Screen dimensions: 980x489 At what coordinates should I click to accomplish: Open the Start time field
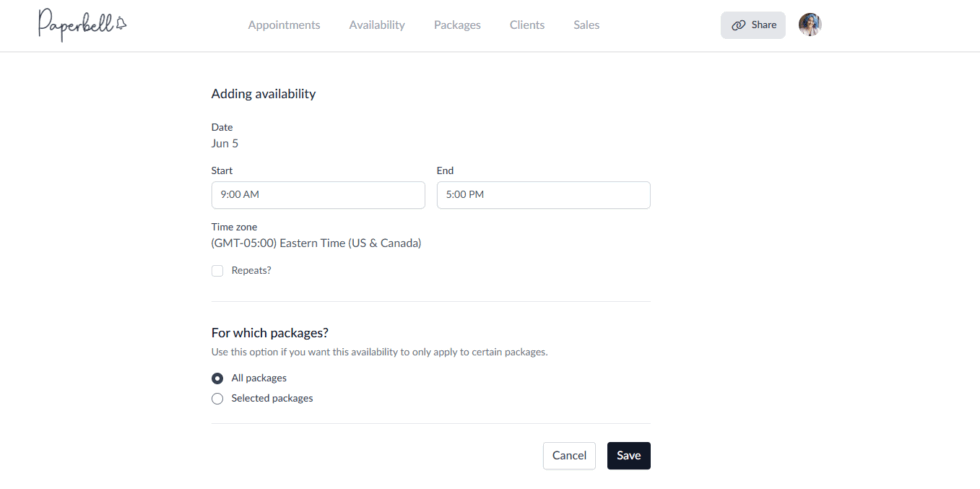tap(318, 195)
